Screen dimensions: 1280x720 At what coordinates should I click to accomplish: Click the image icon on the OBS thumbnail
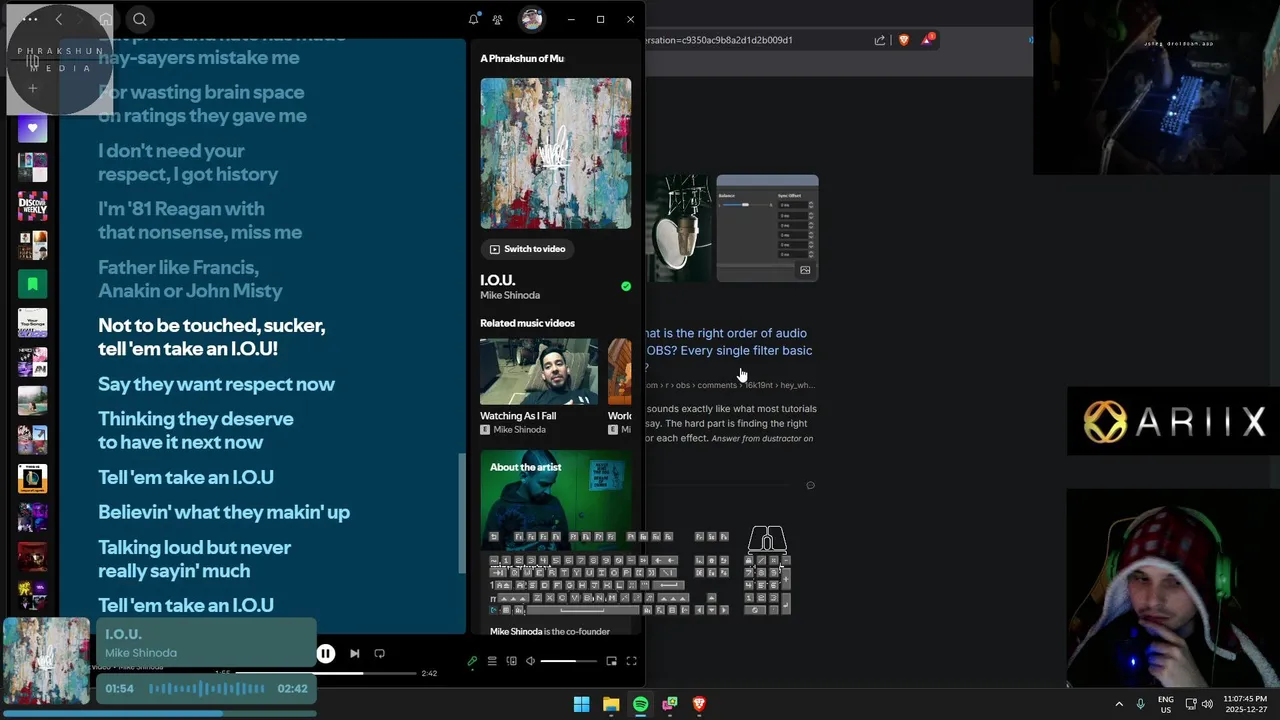(805, 270)
